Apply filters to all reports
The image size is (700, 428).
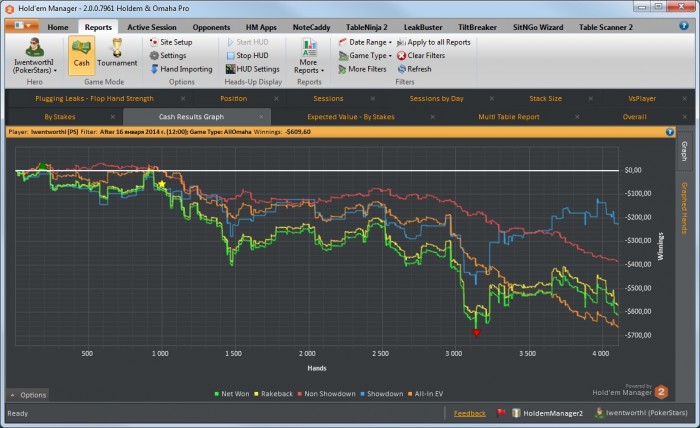click(x=433, y=42)
